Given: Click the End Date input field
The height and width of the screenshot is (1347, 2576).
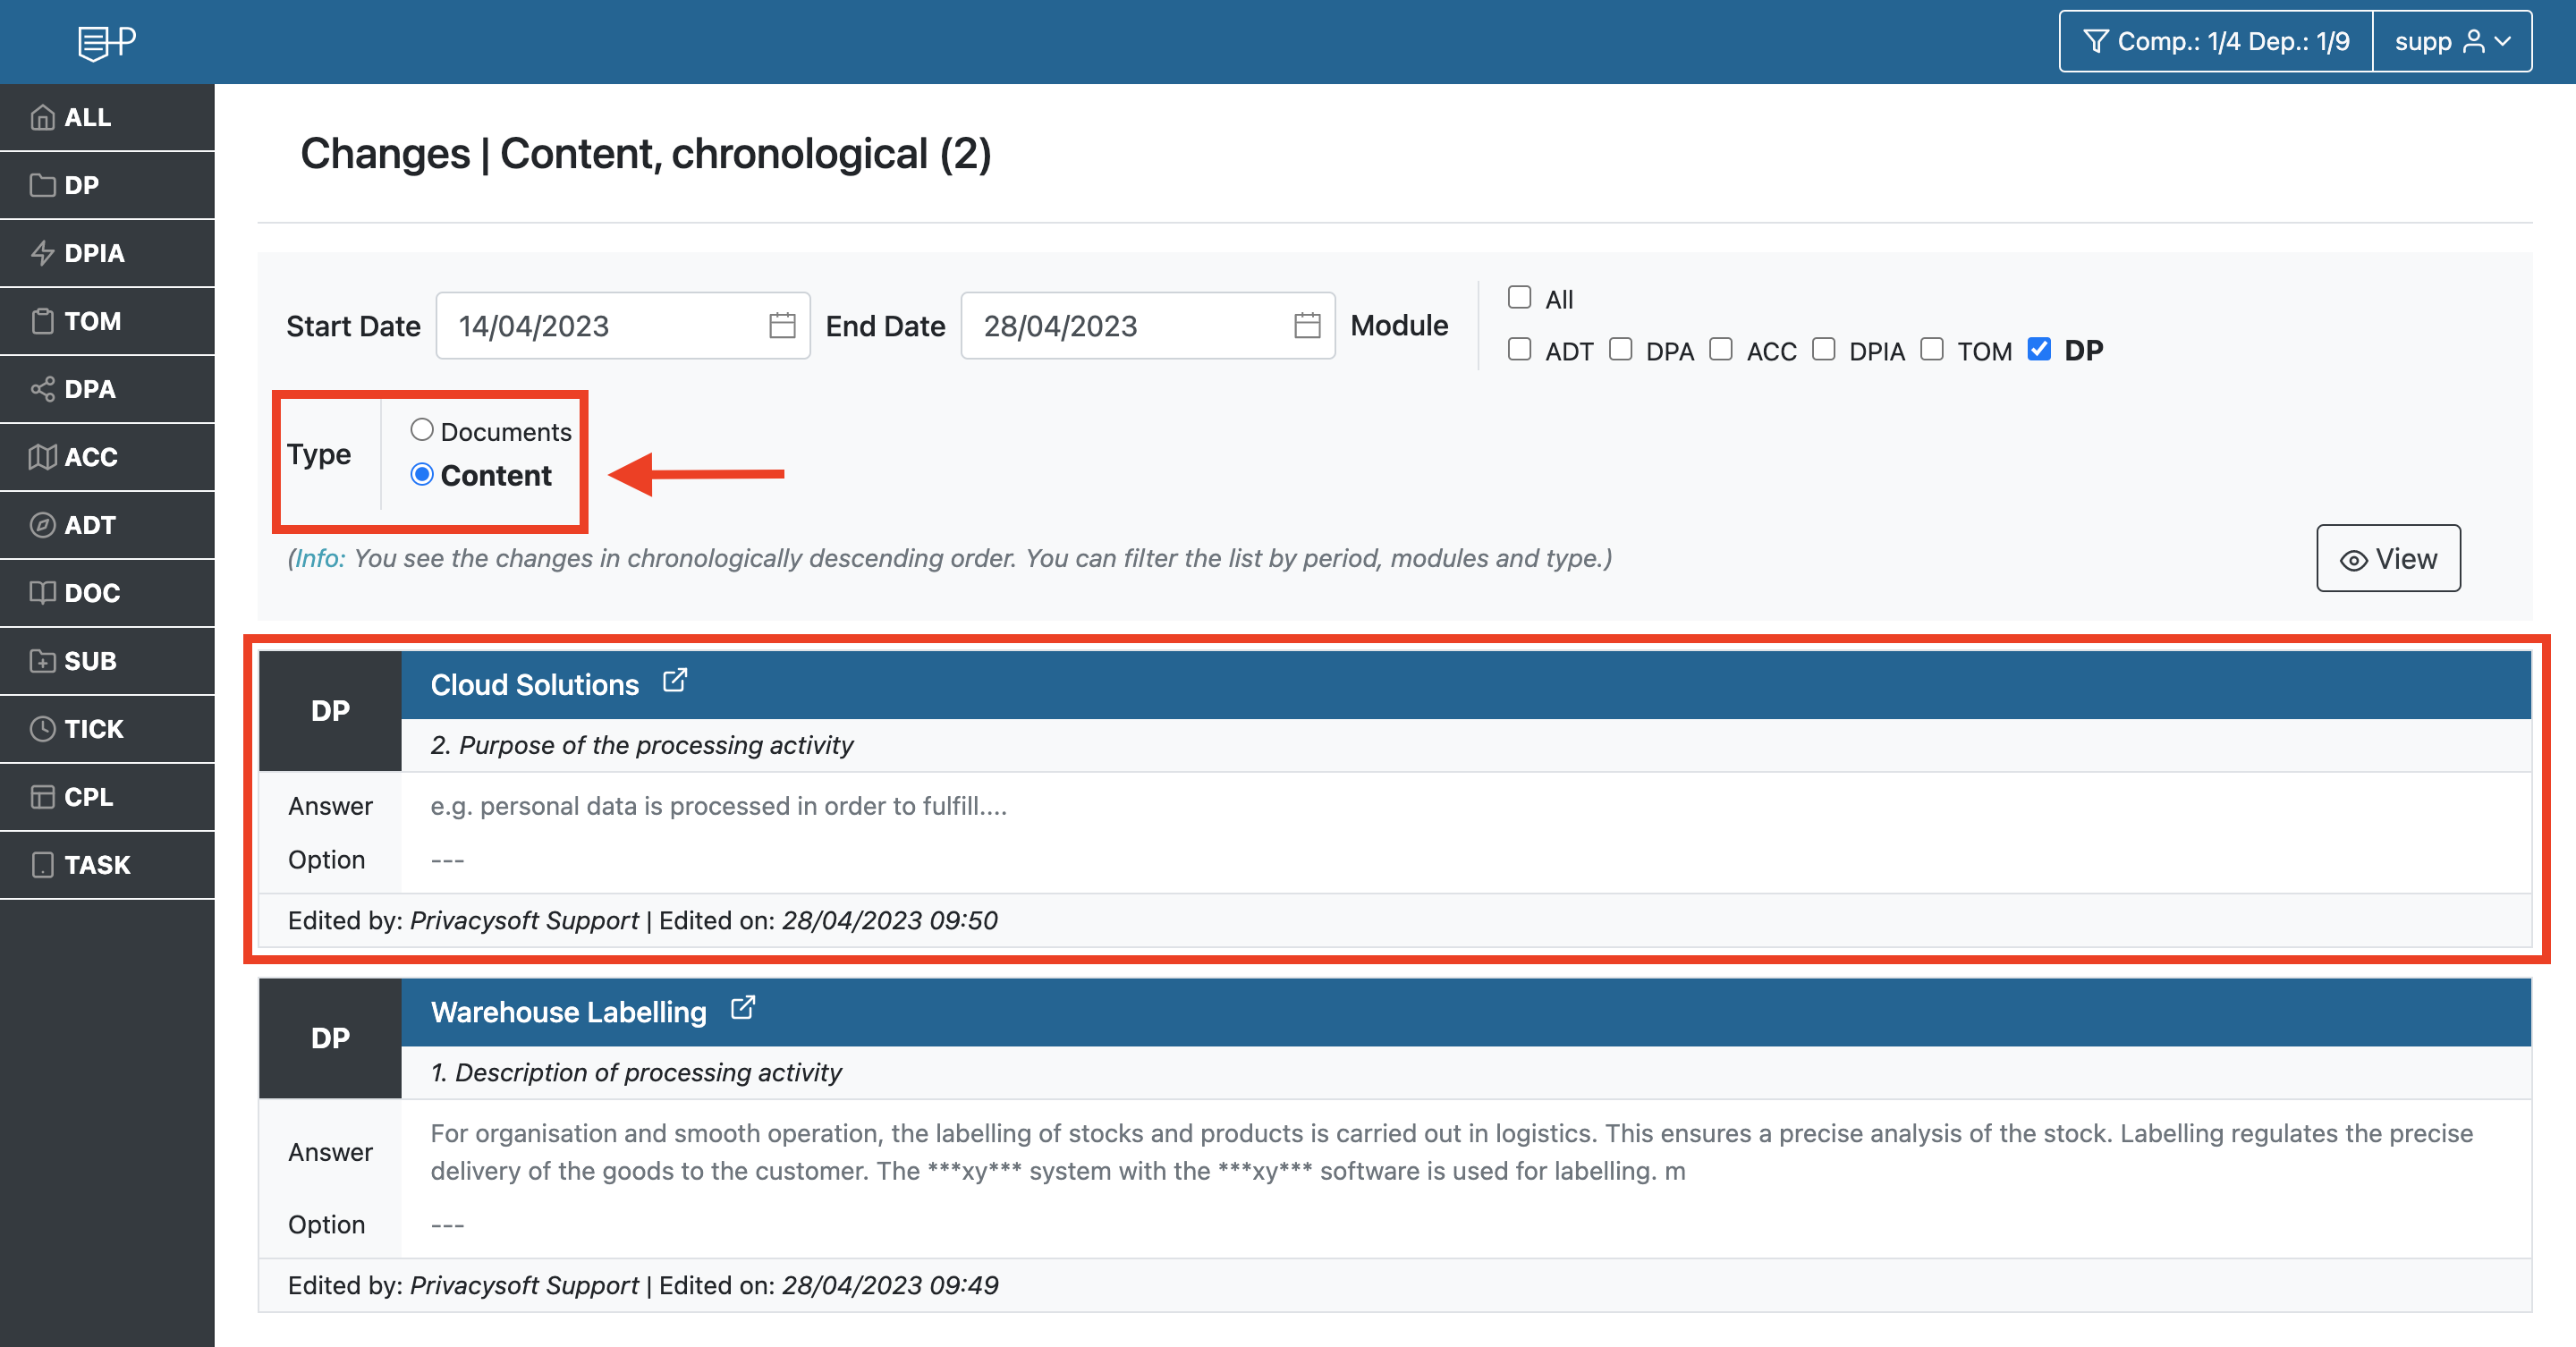Looking at the screenshot, I should (1147, 326).
